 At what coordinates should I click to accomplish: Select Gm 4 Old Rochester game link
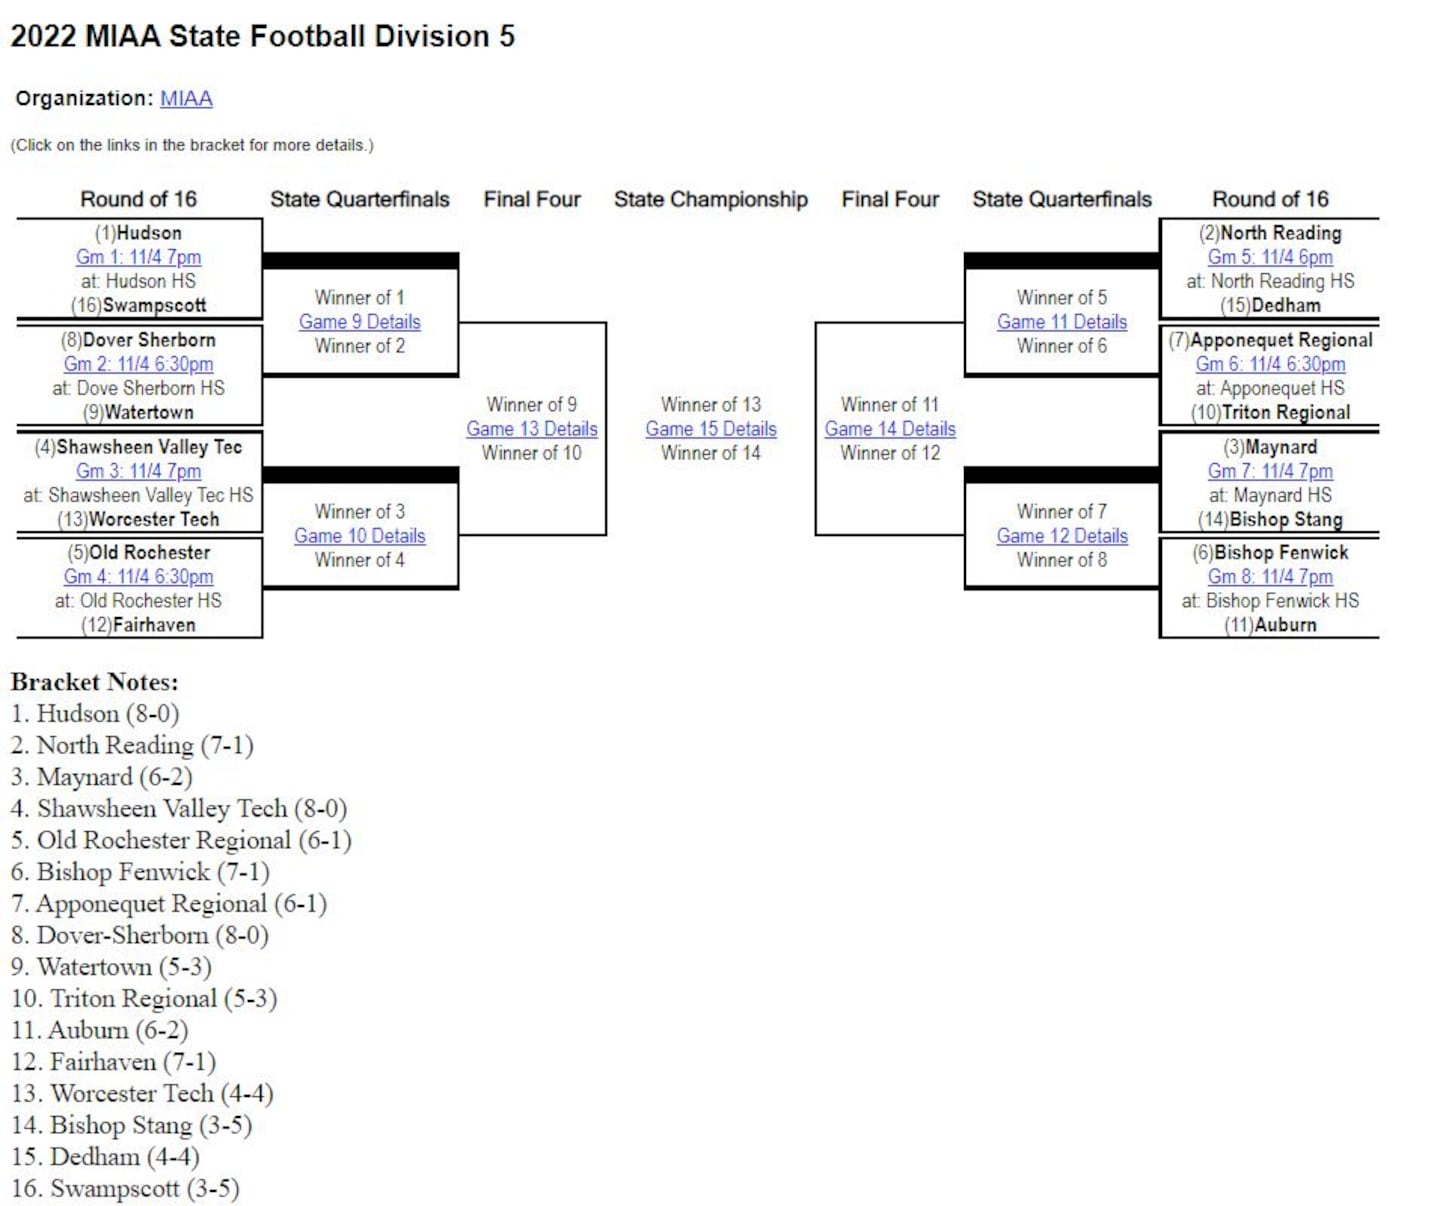(138, 577)
